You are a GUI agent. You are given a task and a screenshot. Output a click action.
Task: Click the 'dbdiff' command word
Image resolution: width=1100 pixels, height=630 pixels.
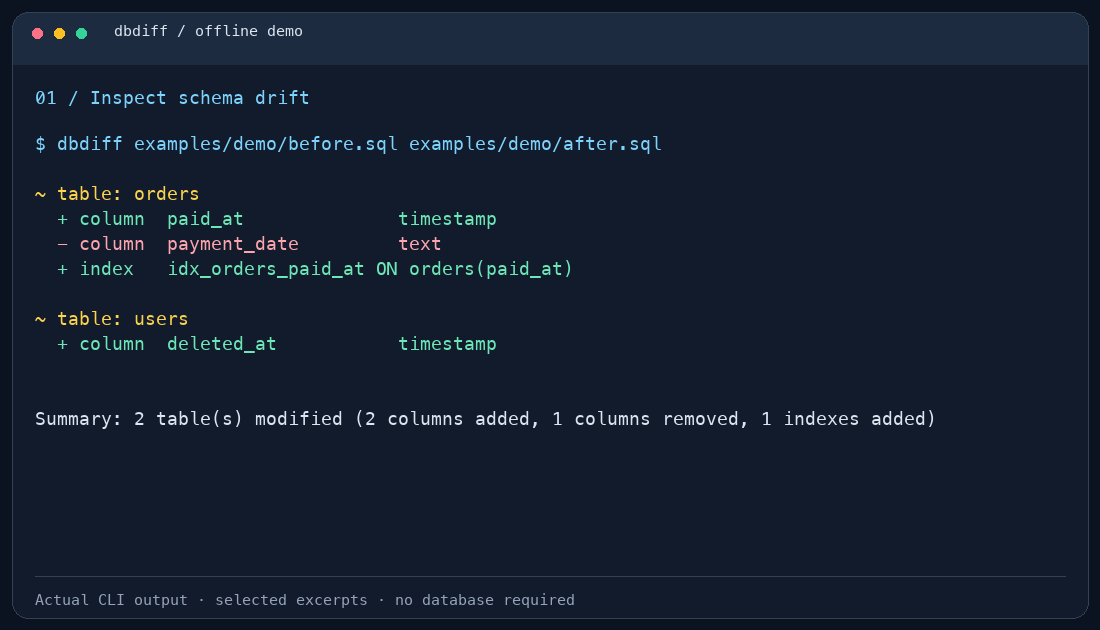[x=90, y=144]
